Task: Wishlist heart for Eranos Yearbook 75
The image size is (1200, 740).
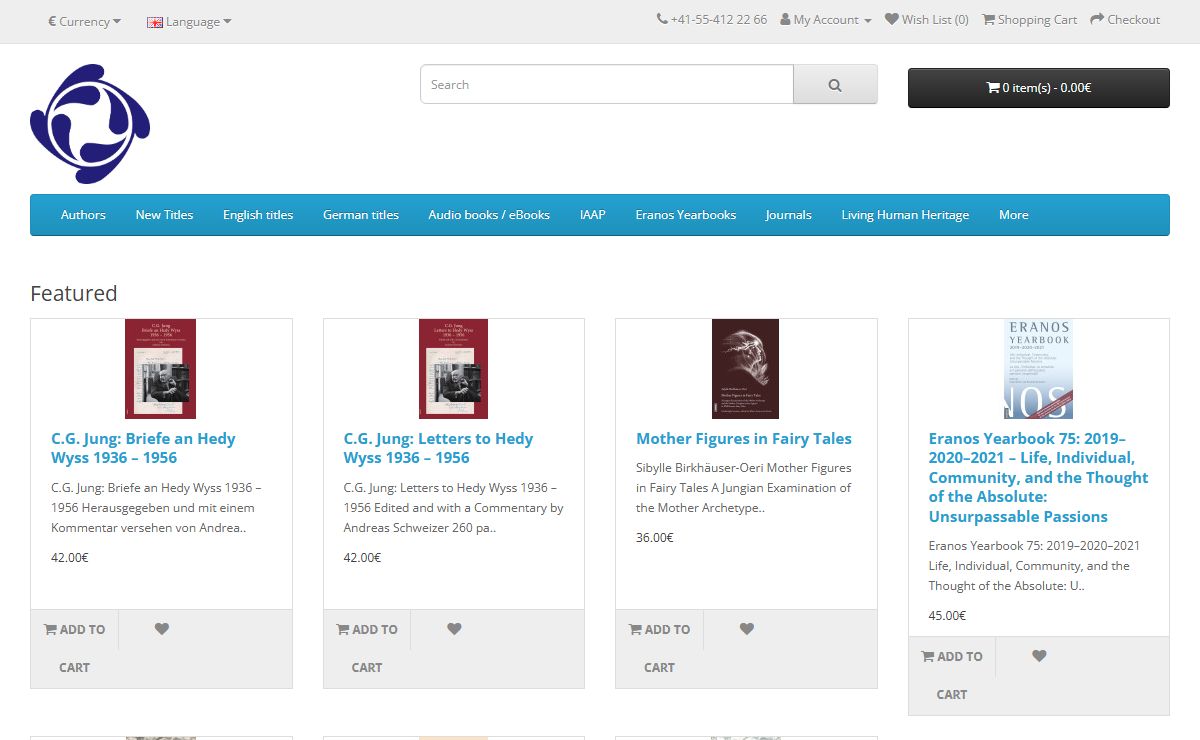Action: click(x=1039, y=656)
